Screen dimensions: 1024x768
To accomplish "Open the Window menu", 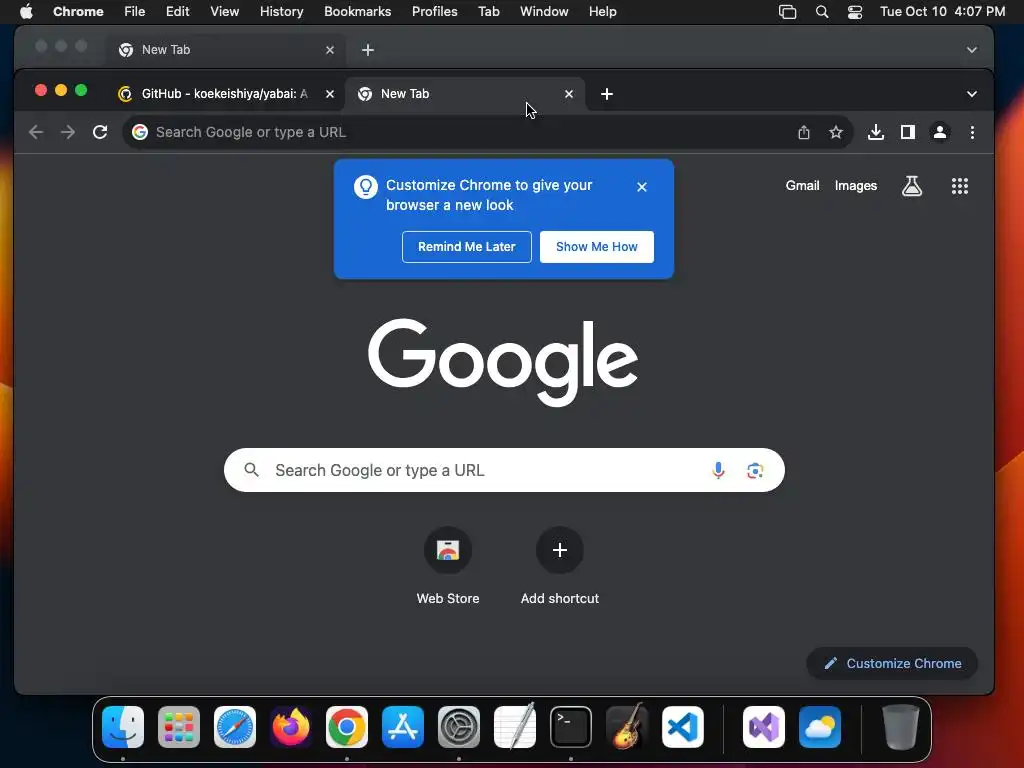I will coord(544,12).
